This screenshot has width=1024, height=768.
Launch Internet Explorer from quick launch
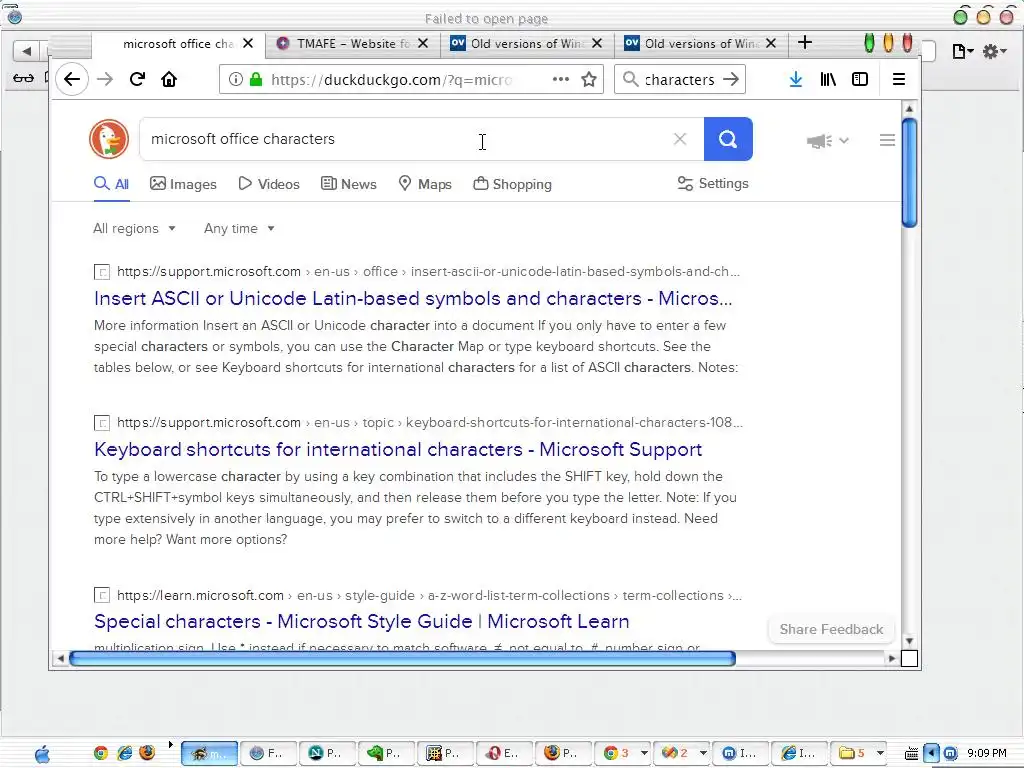[x=124, y=754]
